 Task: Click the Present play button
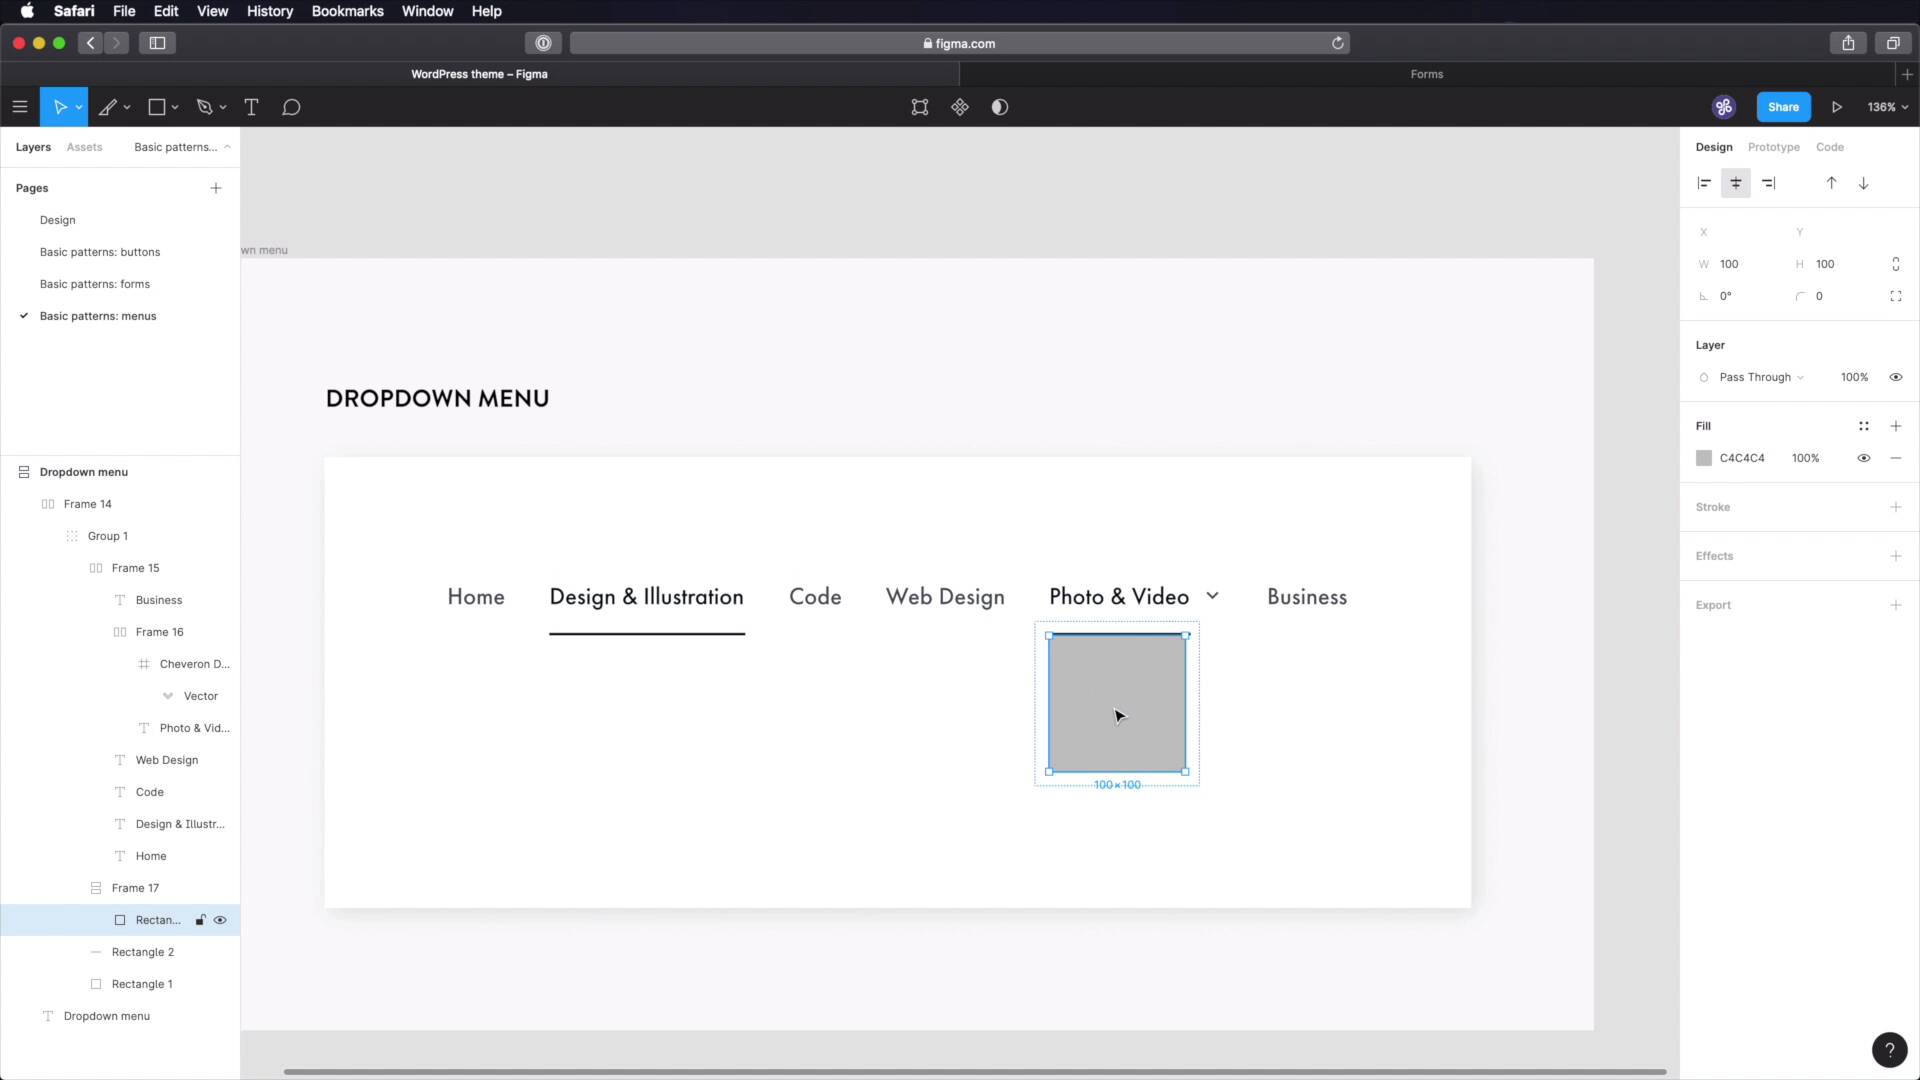[1836, 107]
